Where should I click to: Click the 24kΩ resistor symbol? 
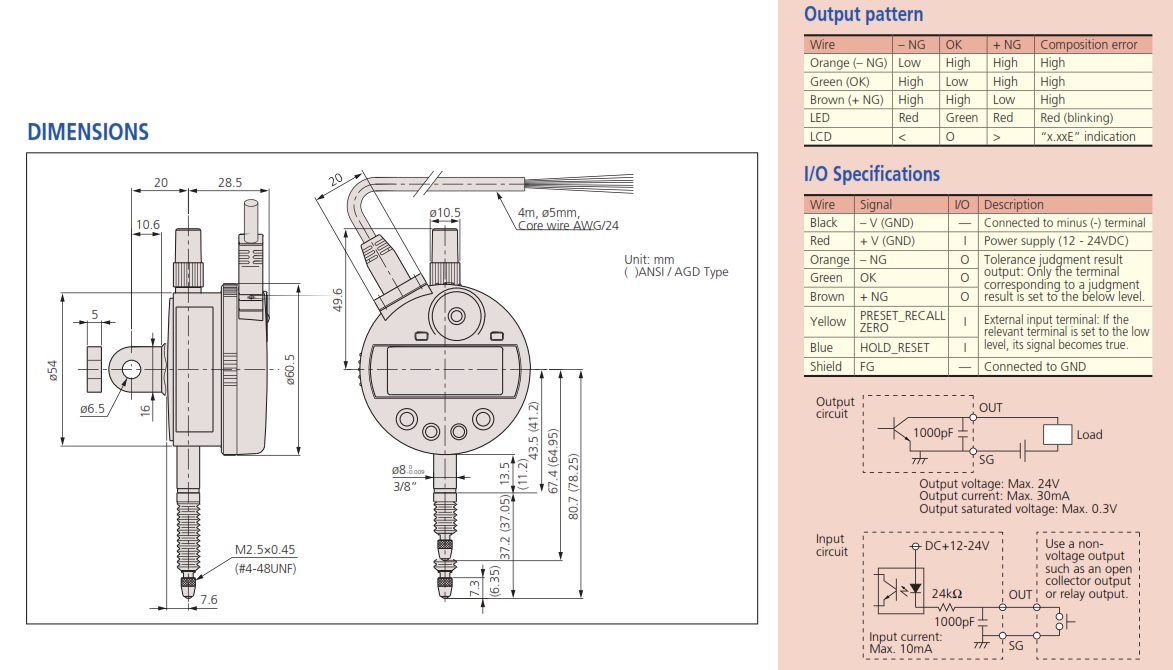pyautogui.click(x=946, y=607)
